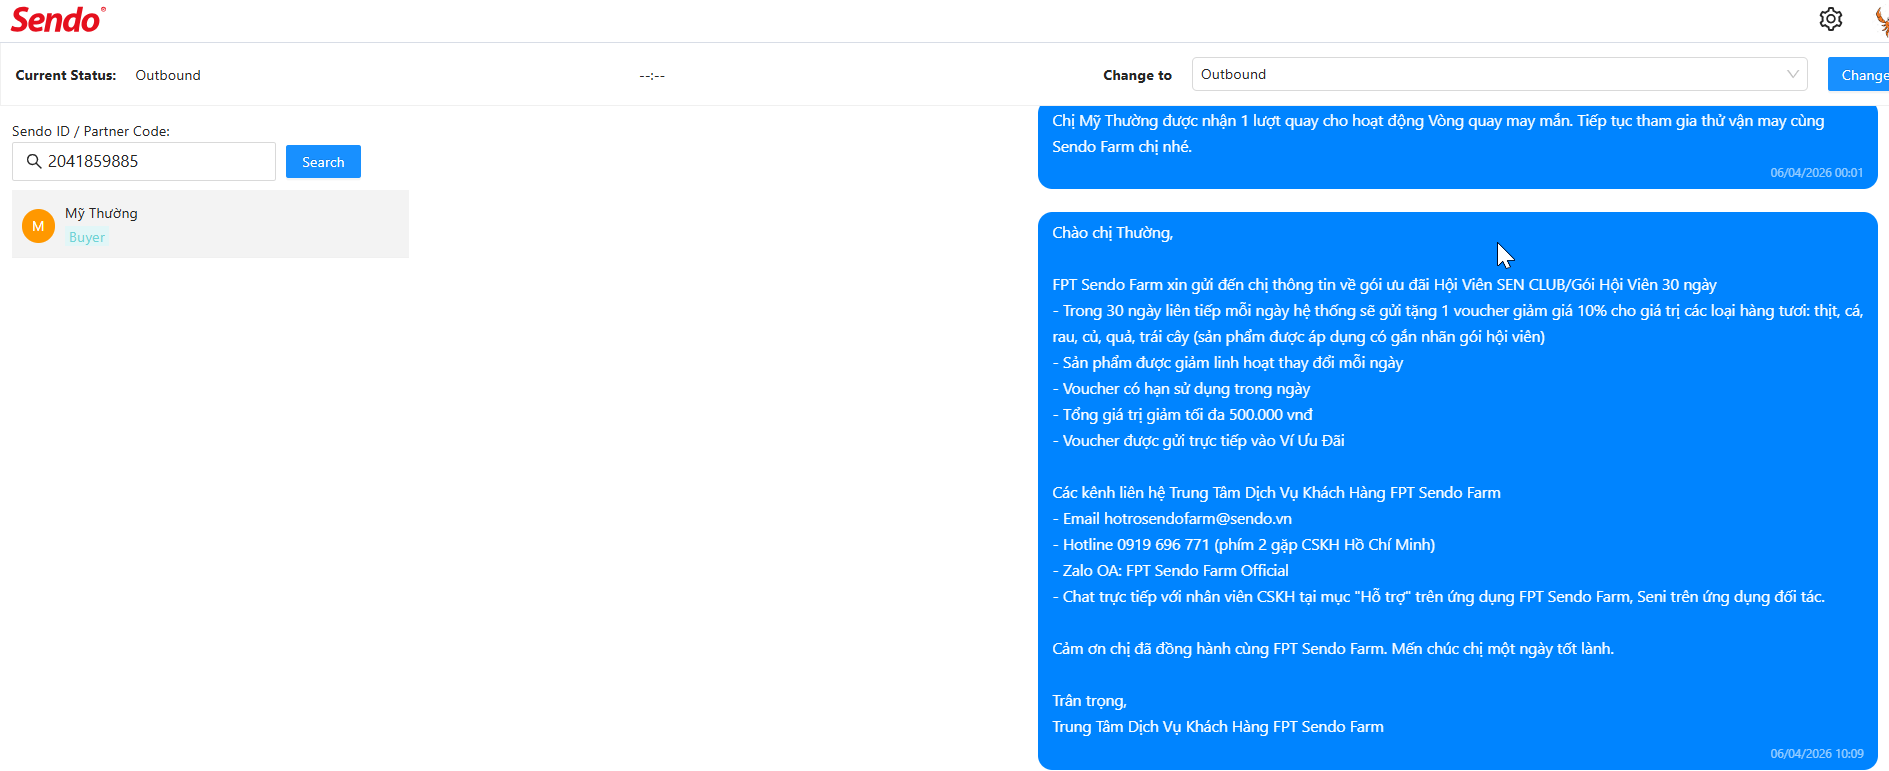The image size is (1889, 771).
Task: Focus the Sendo ID search input field
Action: click(144, 161)
